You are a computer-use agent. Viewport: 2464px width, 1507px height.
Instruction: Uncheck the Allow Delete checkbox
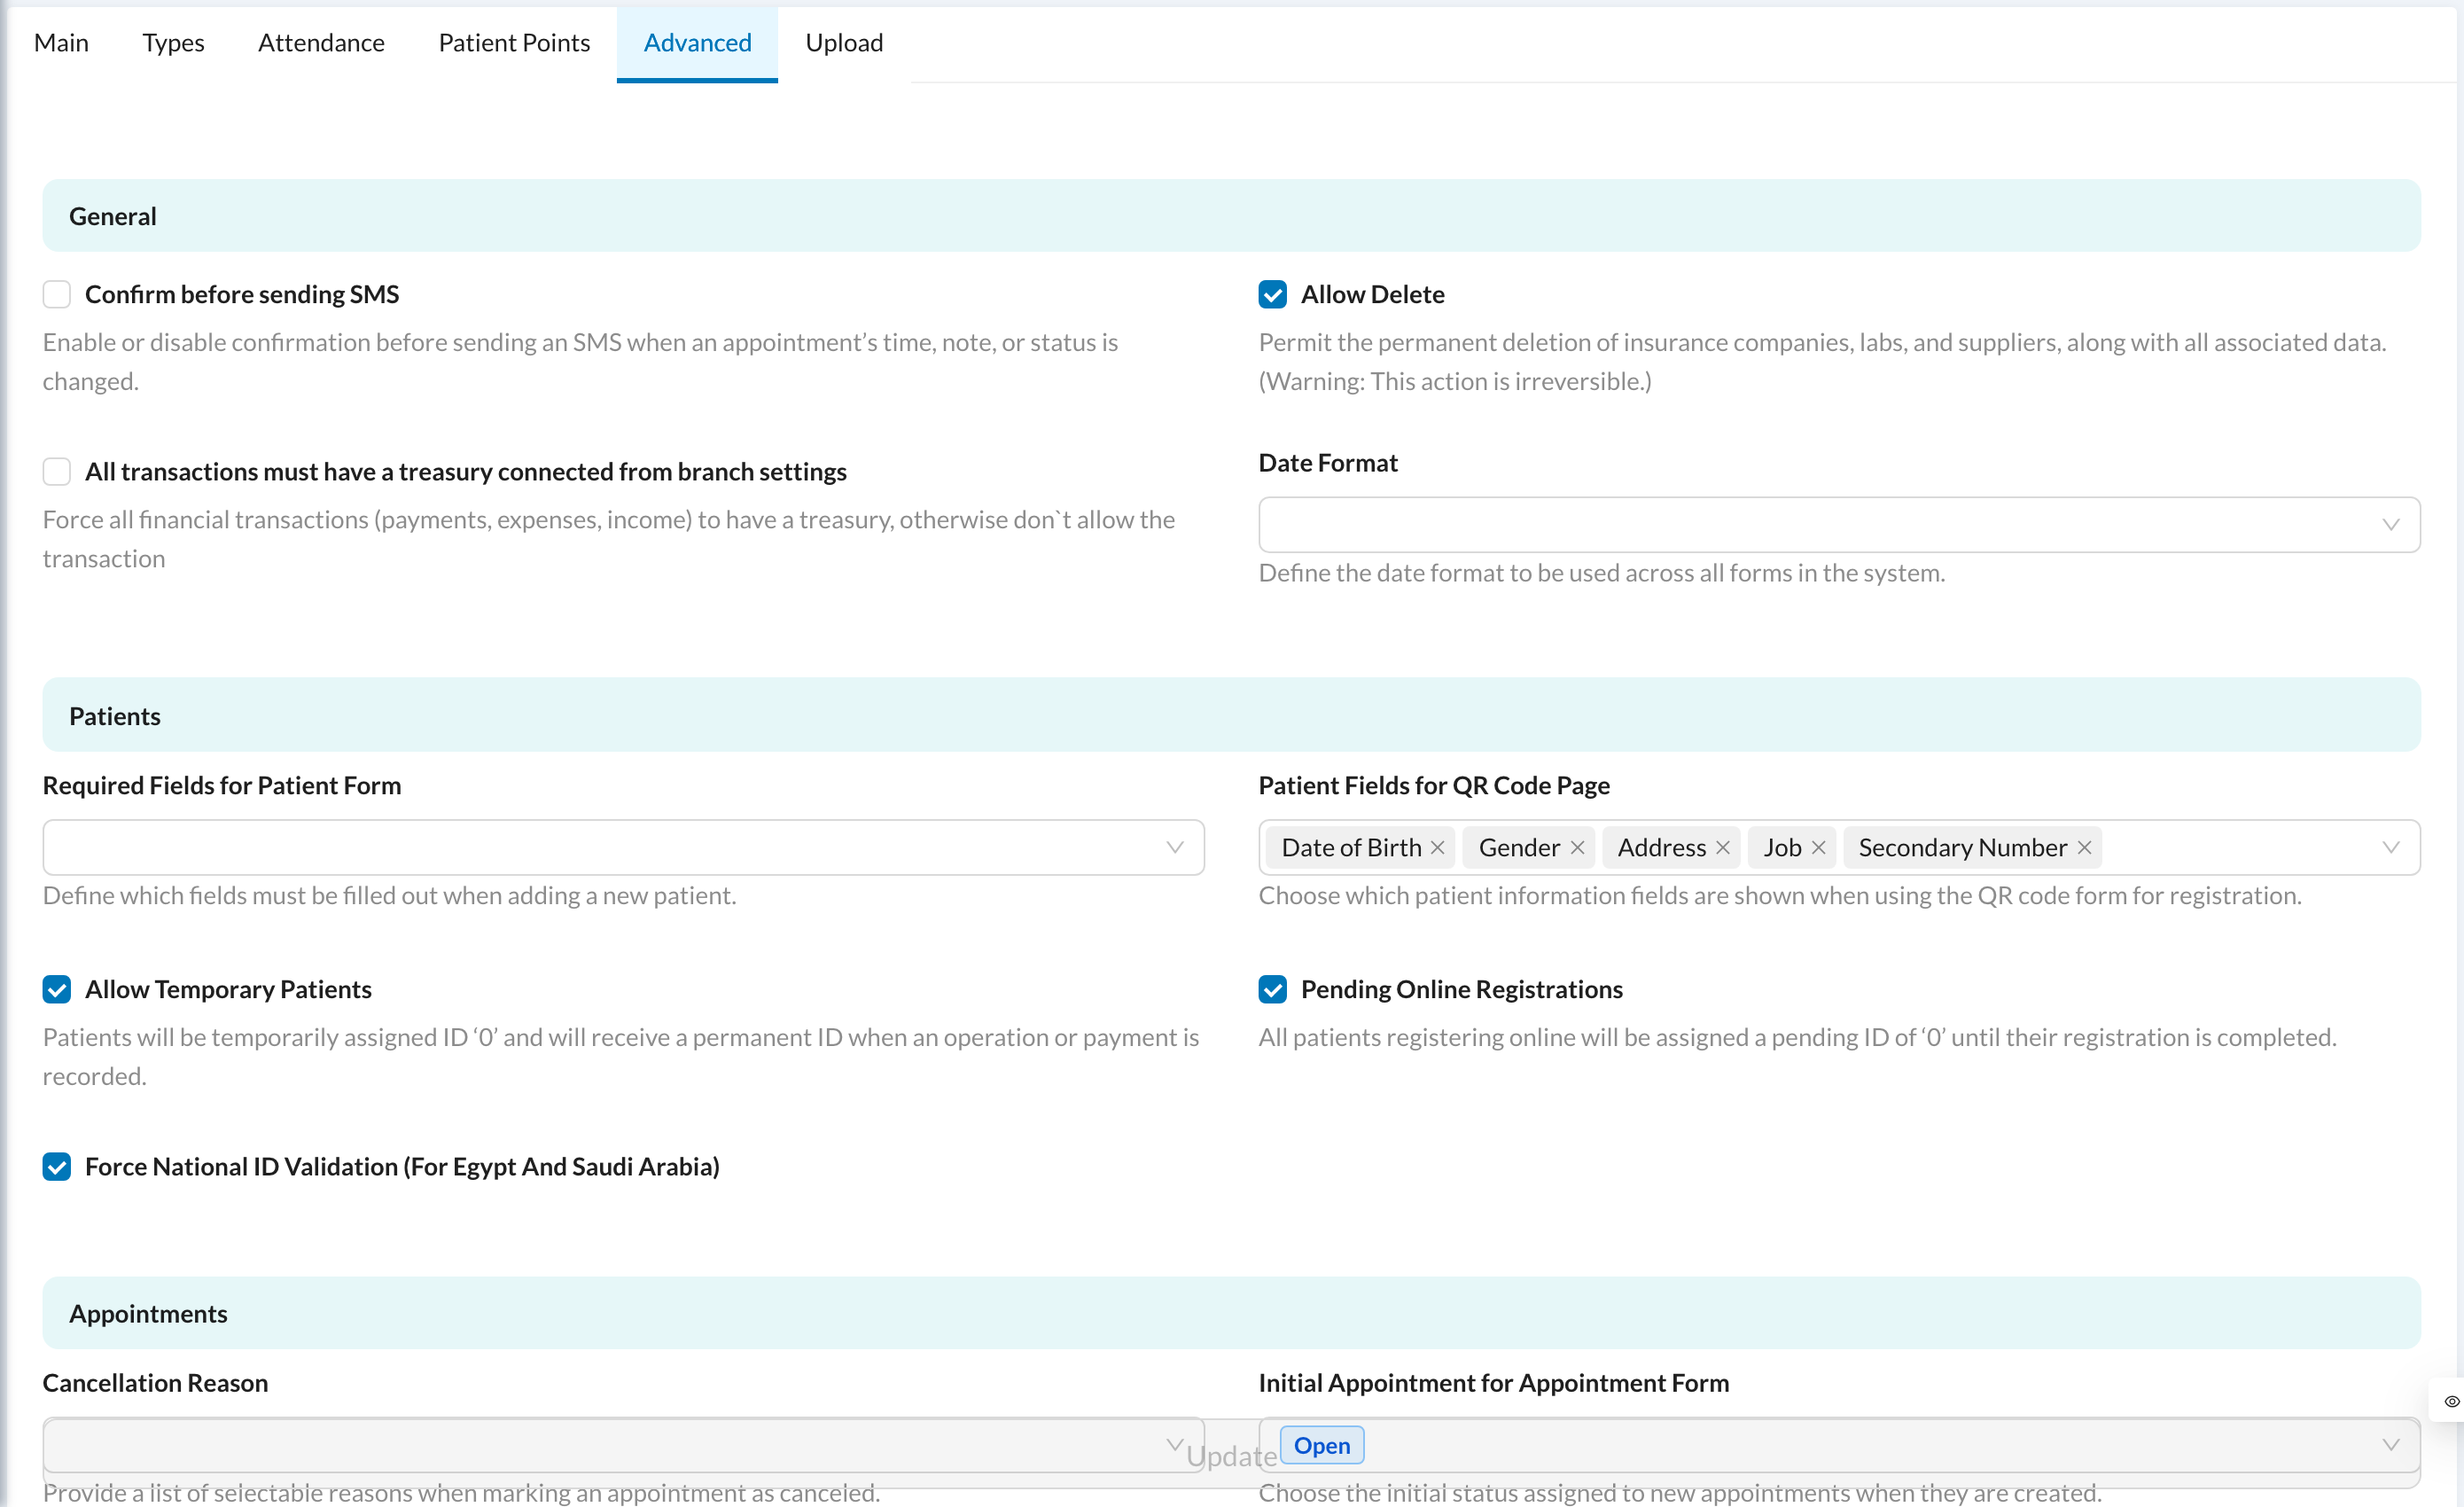pos(1272,294)
